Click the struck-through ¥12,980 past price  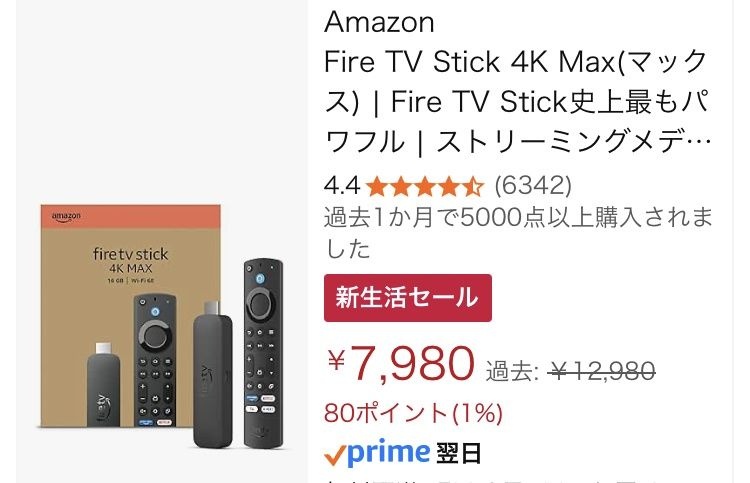point(602,371)
